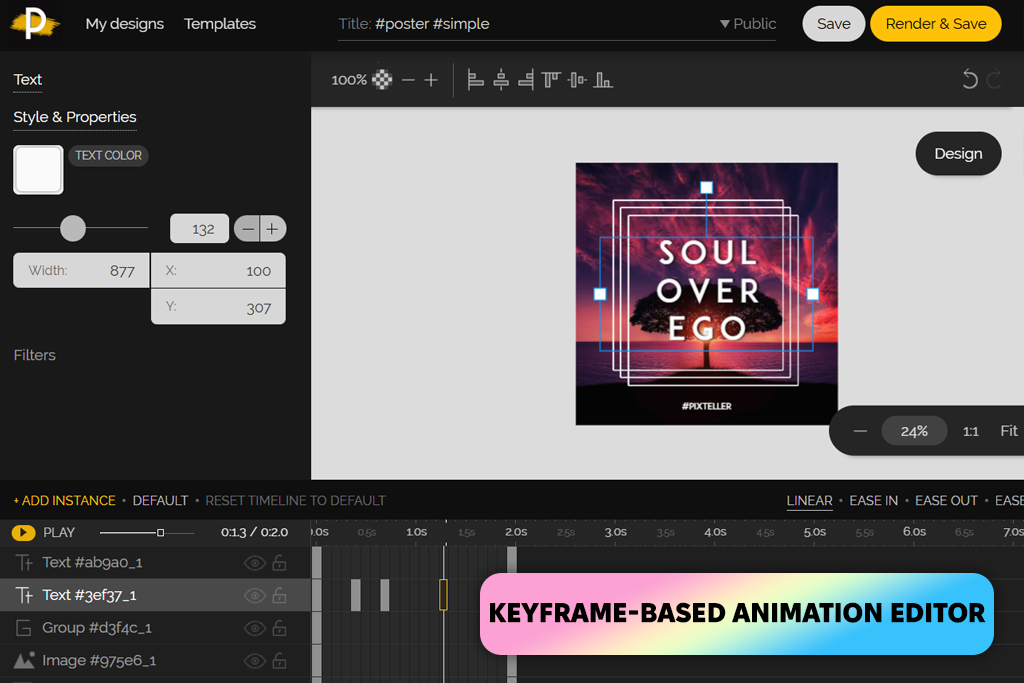
Task: Click the PixTeller logo icon
Action: click(35, 24)
